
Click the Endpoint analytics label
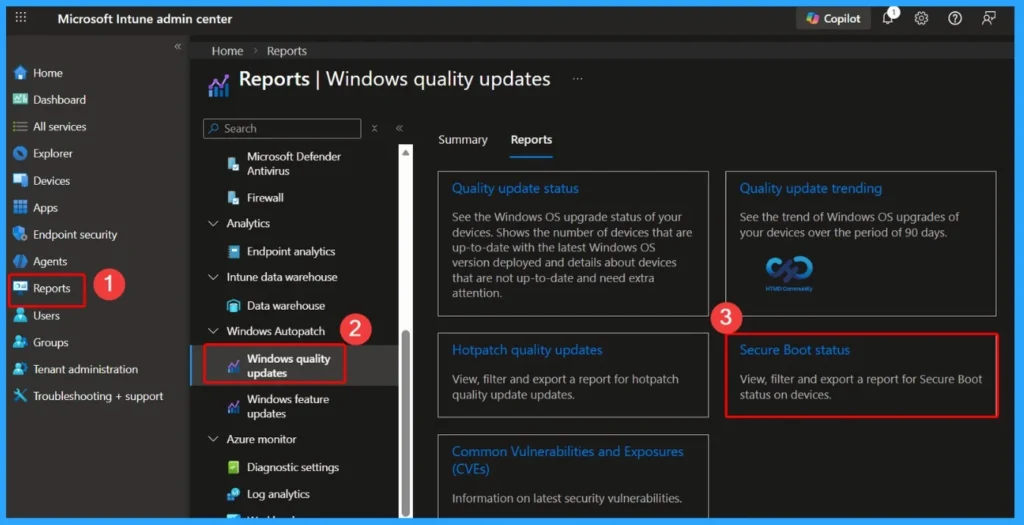[291, 251]
